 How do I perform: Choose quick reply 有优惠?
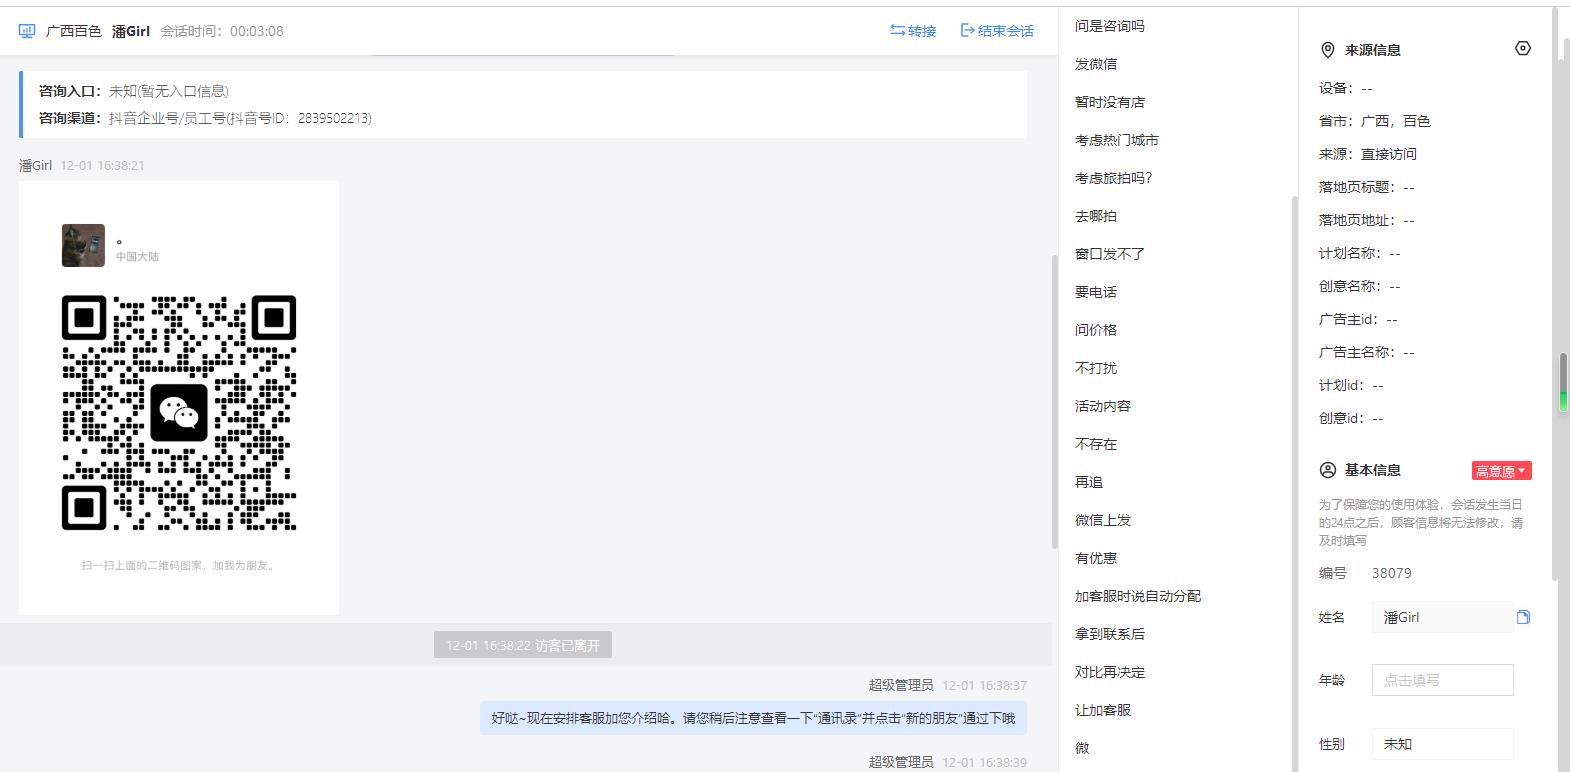(x=1096, y=558)
